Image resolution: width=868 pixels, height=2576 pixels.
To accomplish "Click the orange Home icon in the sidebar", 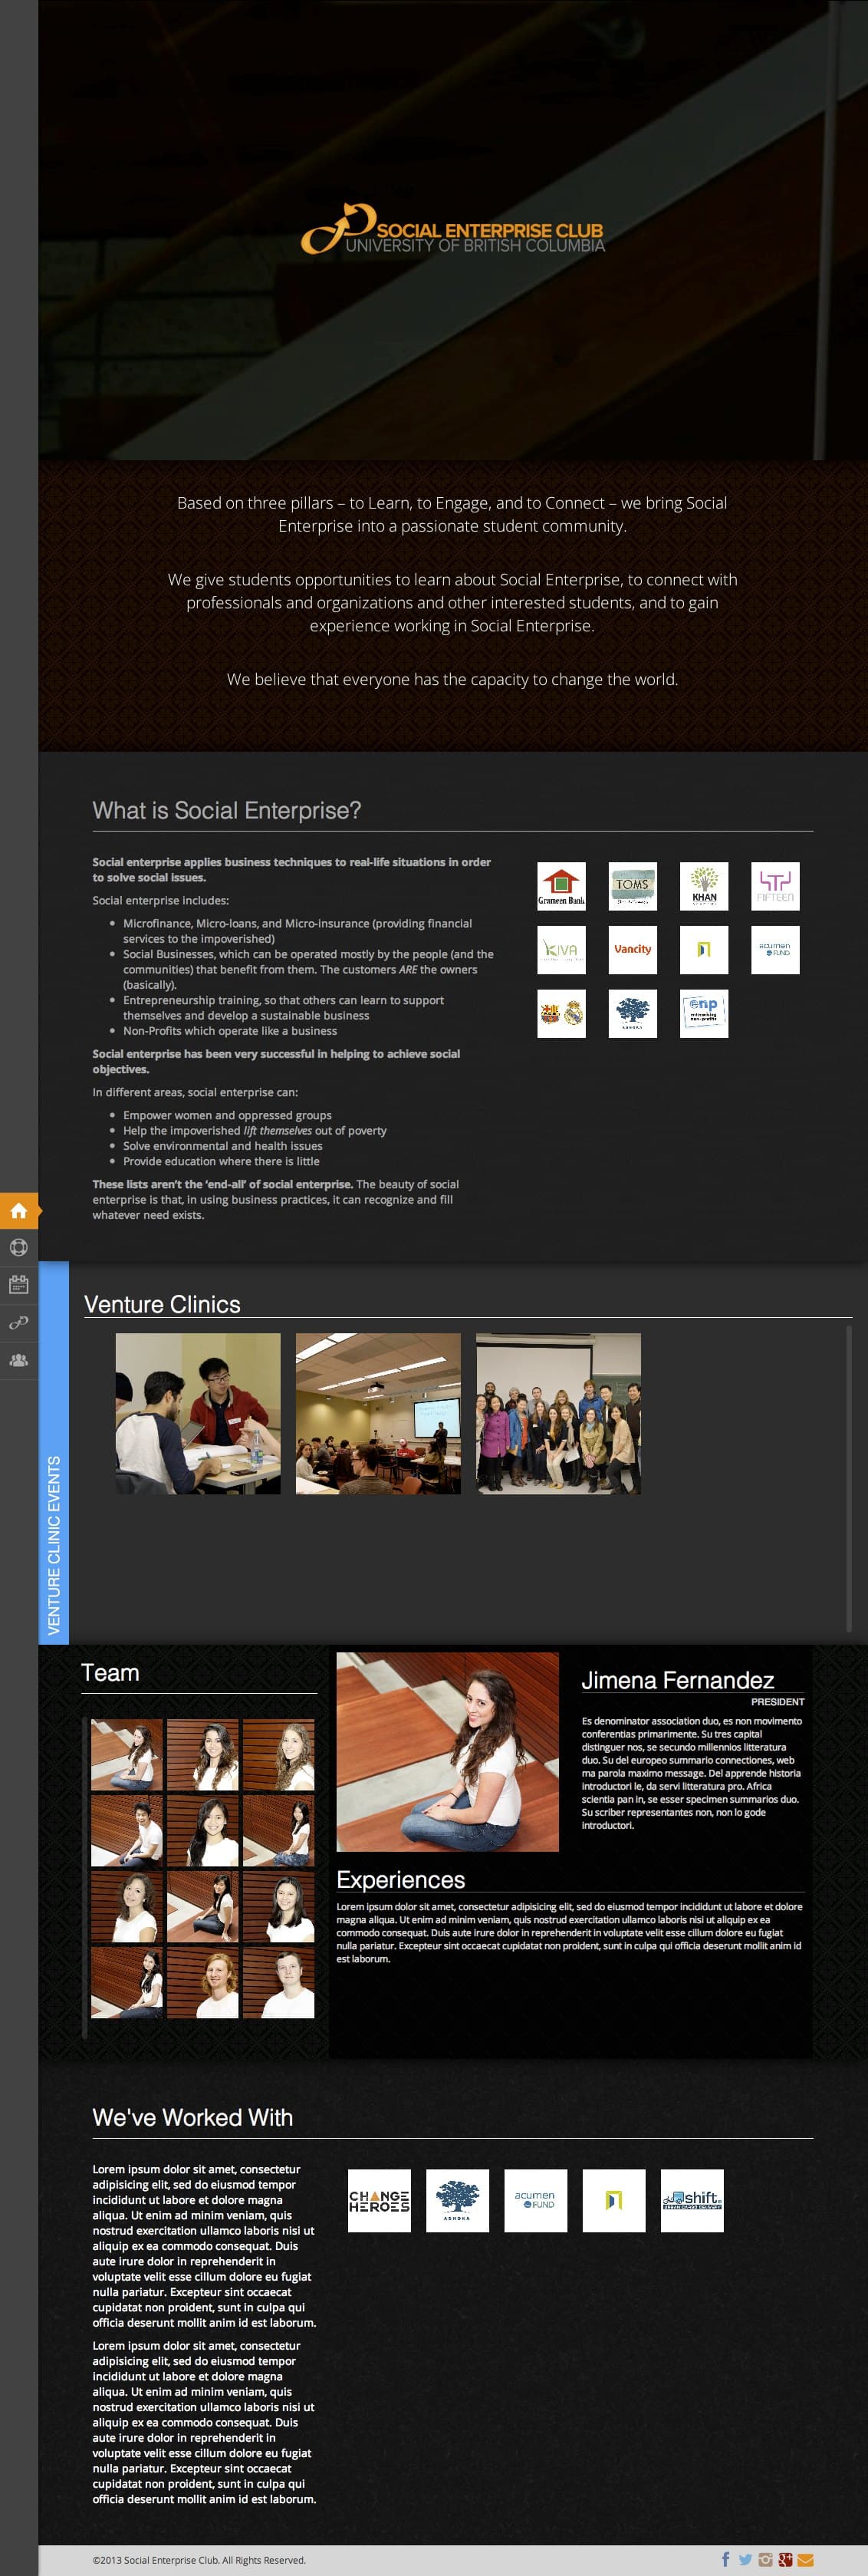I will [18, 1211].
